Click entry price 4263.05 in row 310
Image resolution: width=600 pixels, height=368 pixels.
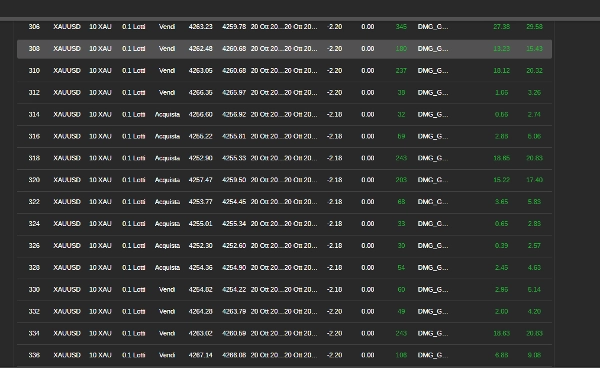[x=201, y=71]
